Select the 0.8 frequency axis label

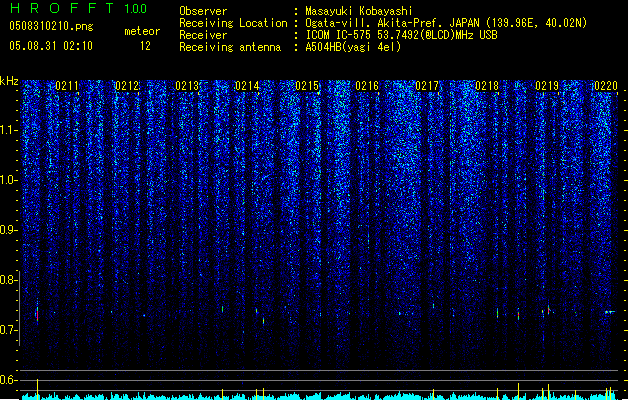(x=8, y=280)
